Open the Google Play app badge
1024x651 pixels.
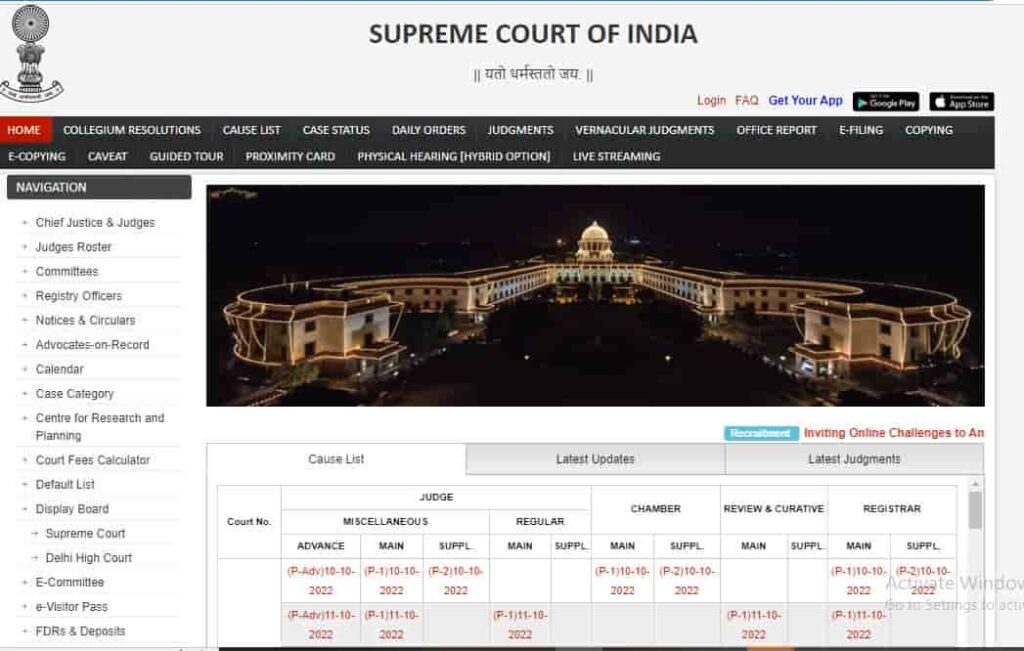(885, 102)
